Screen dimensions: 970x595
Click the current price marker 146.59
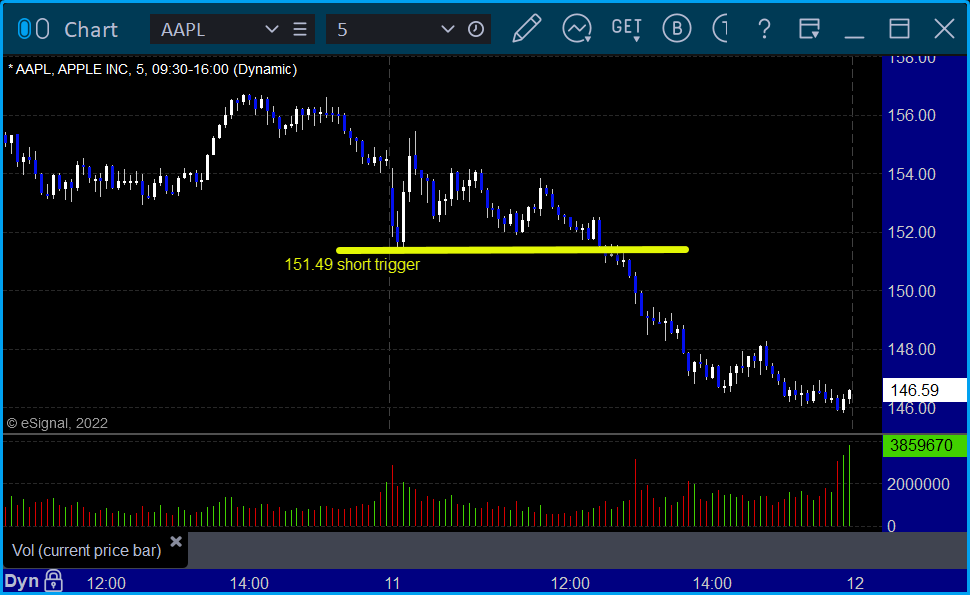[x=924, y=390]
